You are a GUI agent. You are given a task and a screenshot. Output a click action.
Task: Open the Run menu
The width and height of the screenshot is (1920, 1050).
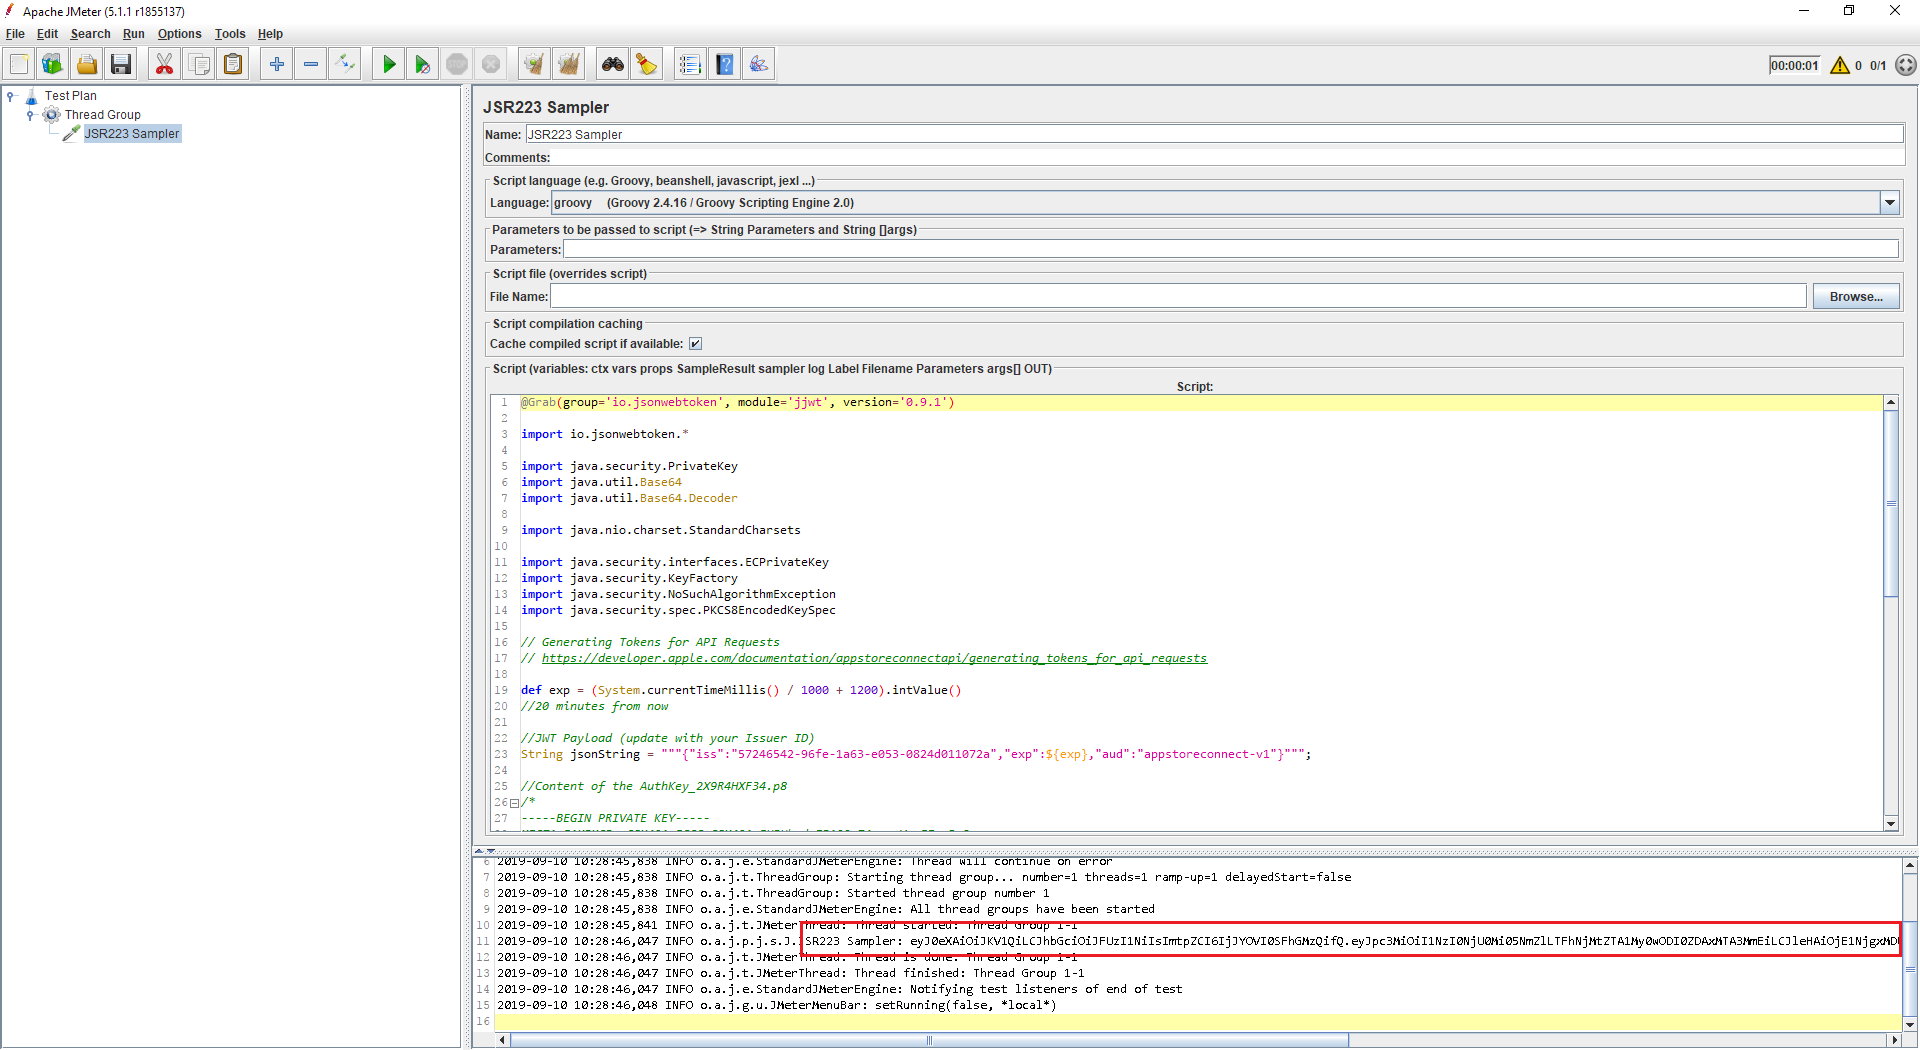coord(133,34)
